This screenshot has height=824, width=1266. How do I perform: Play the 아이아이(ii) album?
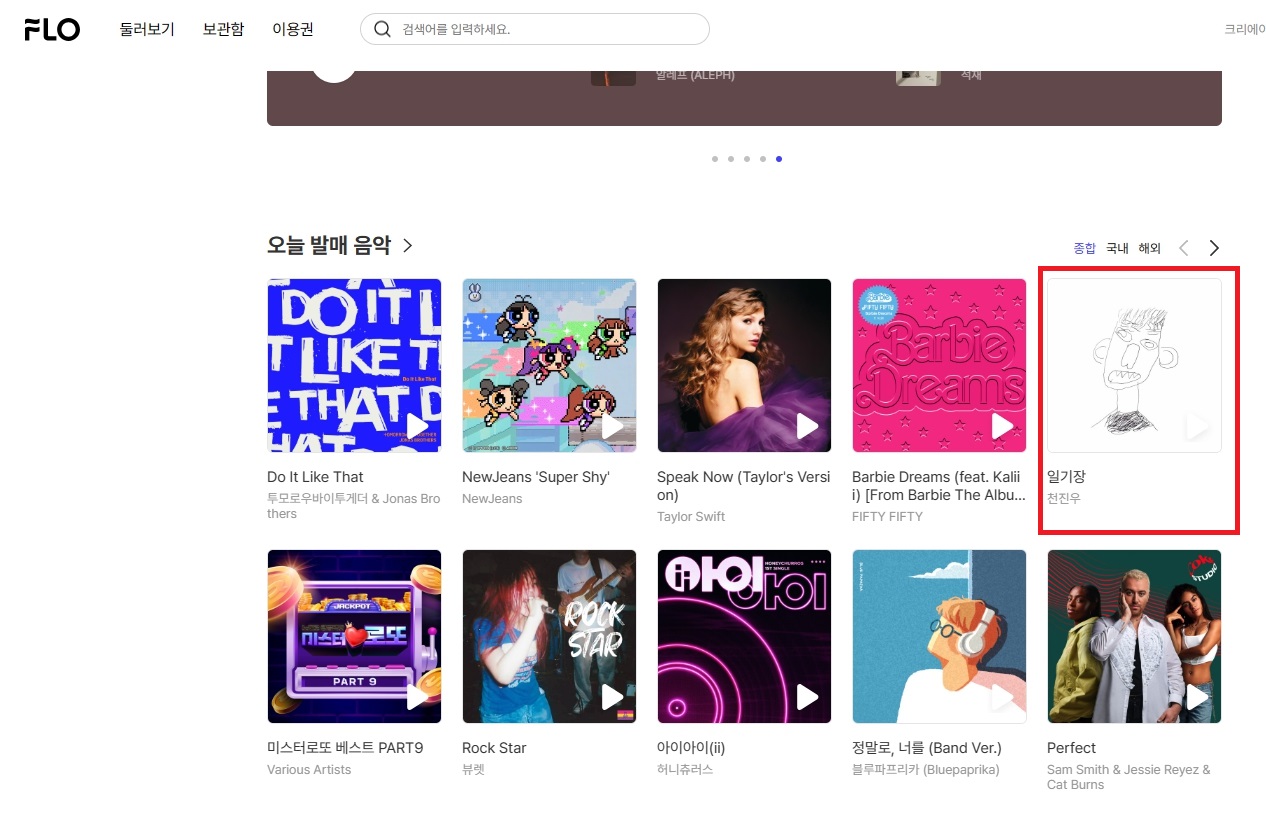(x=808, y=698)
